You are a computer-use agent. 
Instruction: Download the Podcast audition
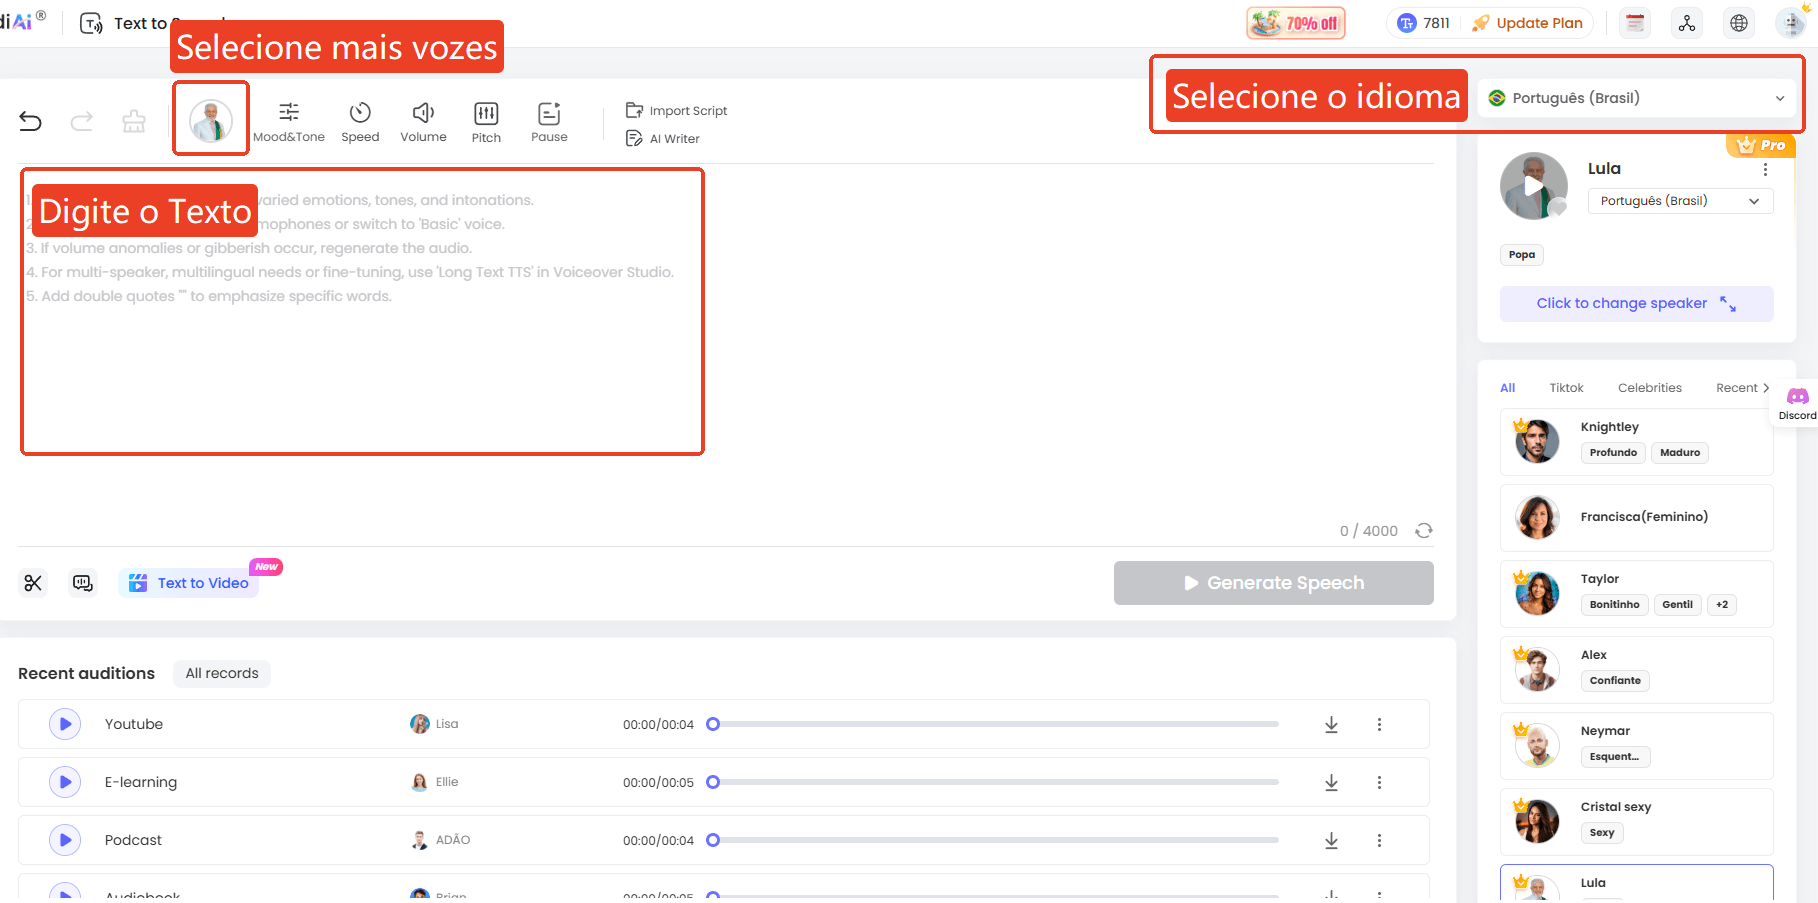coord(1331,840)
